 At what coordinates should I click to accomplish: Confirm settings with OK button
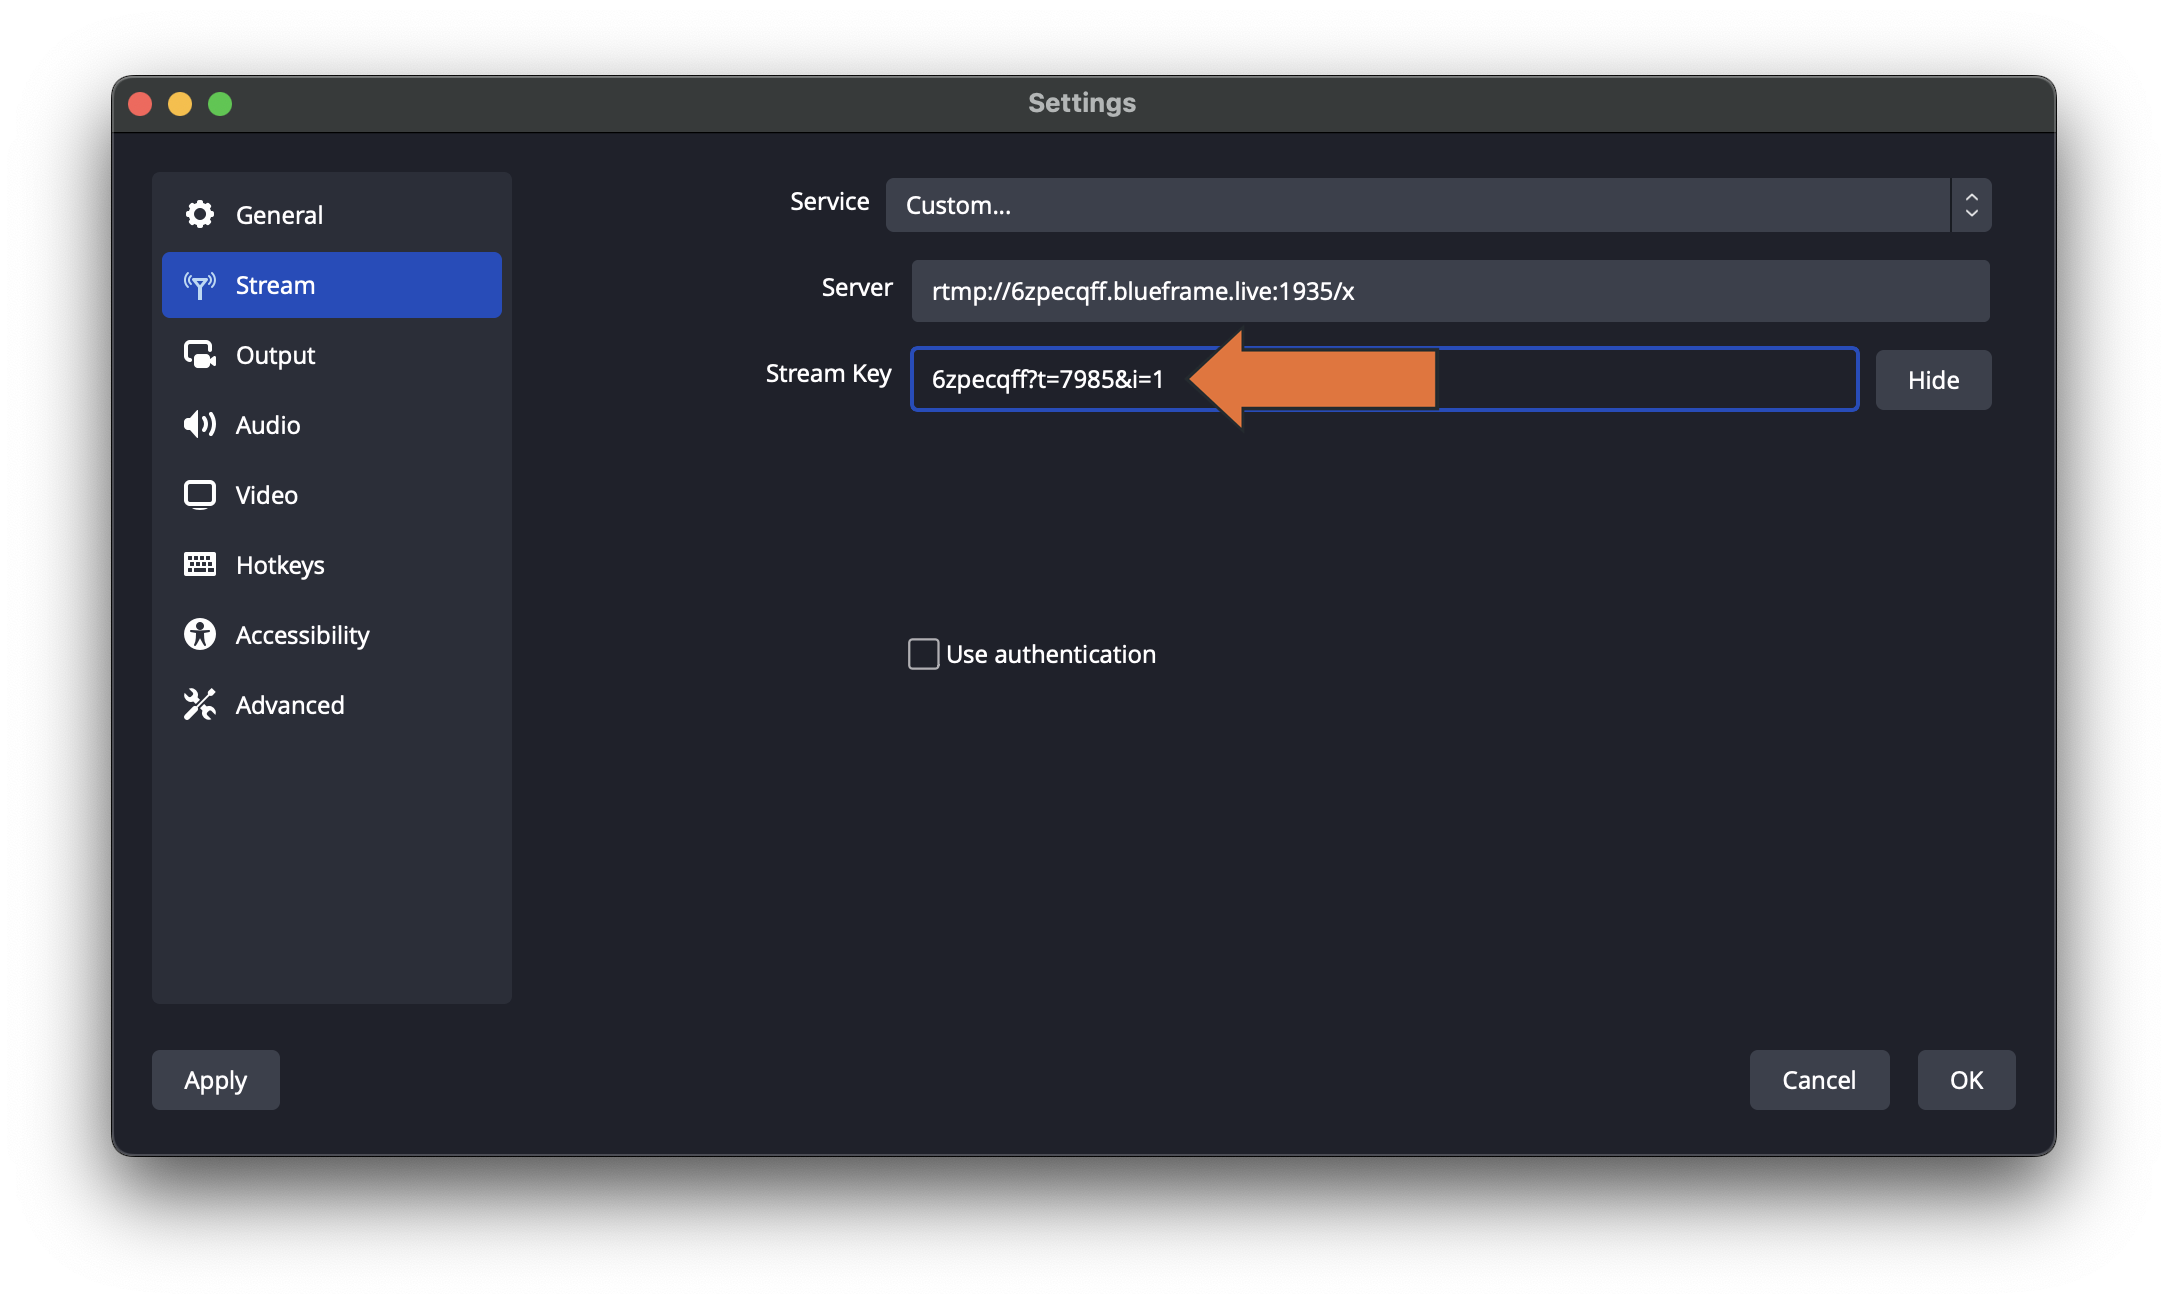point(1965,1080)
